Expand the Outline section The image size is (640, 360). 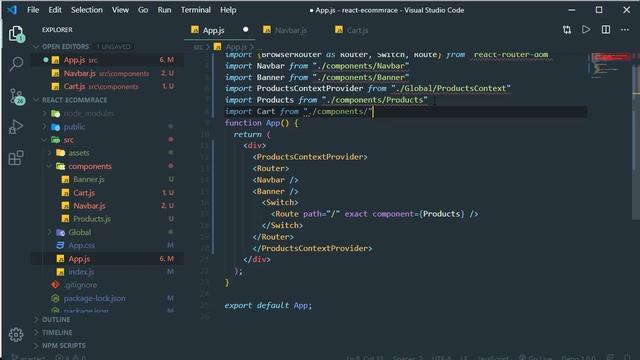[x=56, y=320]
